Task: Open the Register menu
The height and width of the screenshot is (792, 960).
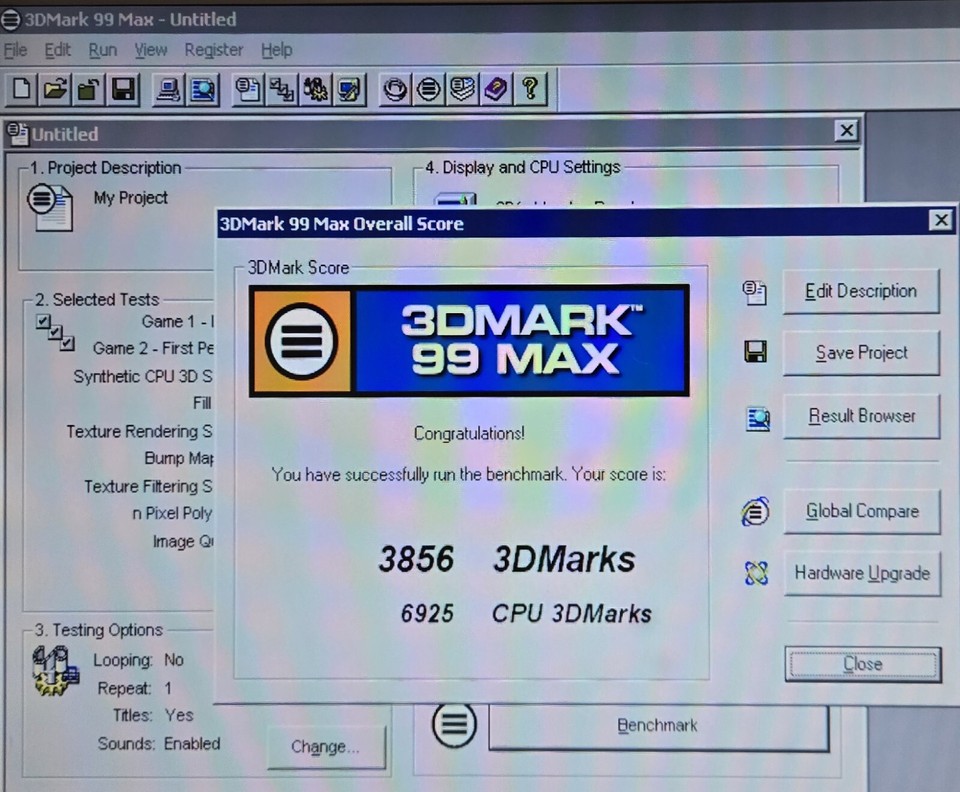Action: pos(213,50)
